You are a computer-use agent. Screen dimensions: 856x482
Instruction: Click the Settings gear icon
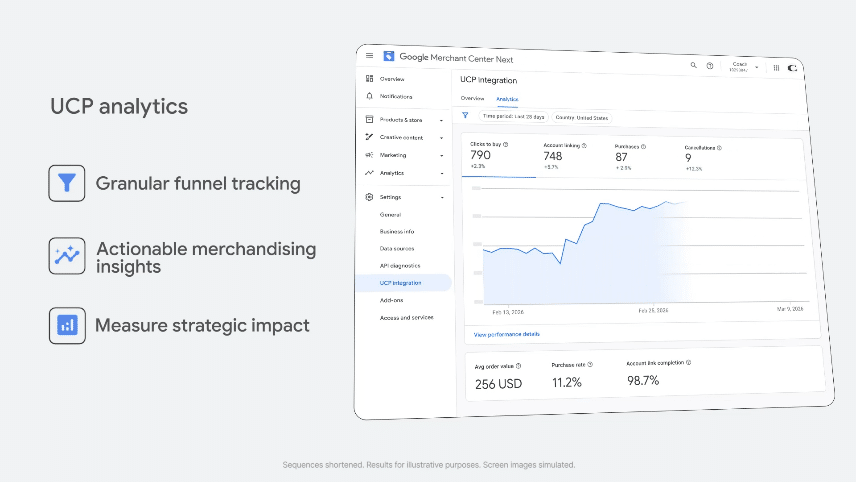pos(369,197)
